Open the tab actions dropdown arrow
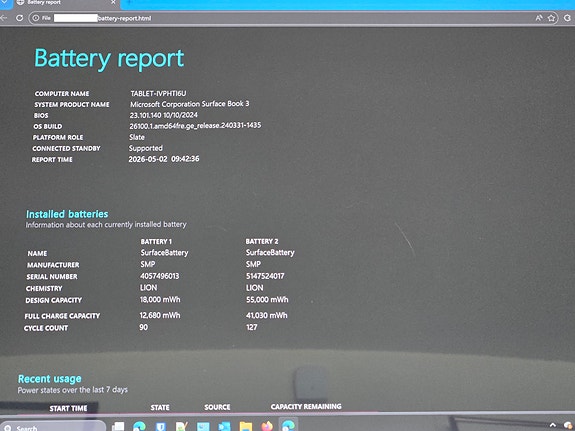Viewport: 575px width, 431px height. [5, 3]
